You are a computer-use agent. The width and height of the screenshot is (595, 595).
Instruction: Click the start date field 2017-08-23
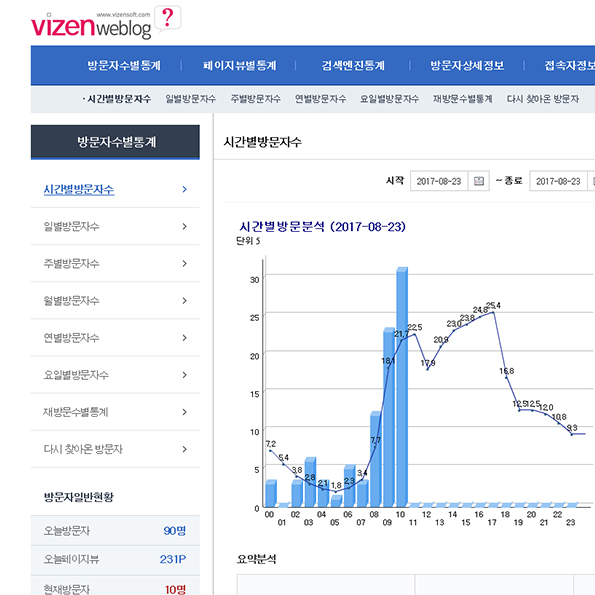pos(439,181)
